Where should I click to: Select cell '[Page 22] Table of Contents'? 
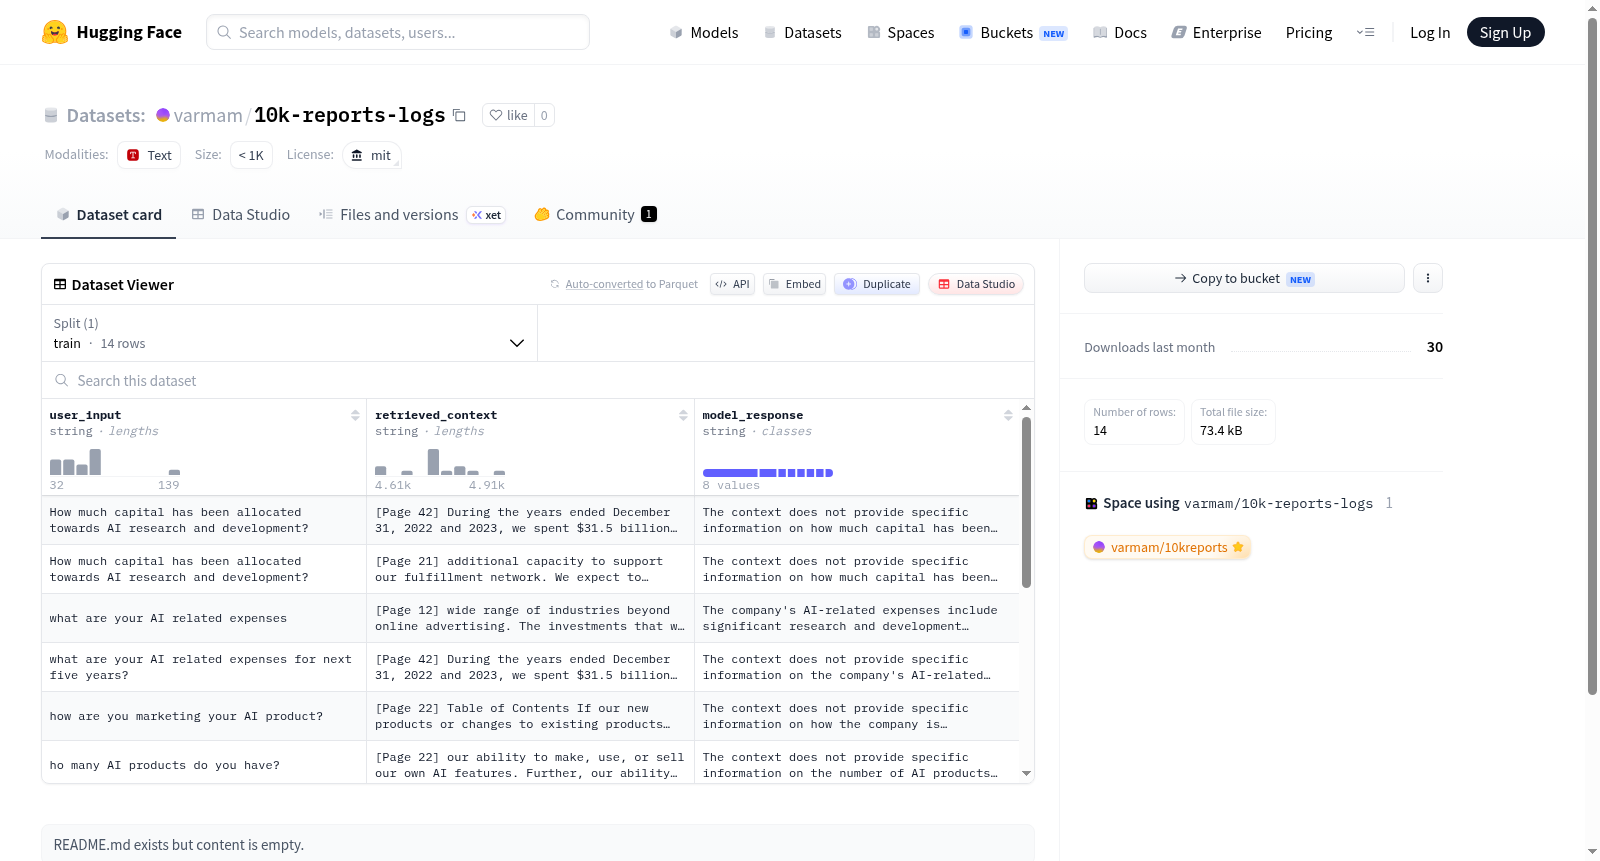click(530, 716)
